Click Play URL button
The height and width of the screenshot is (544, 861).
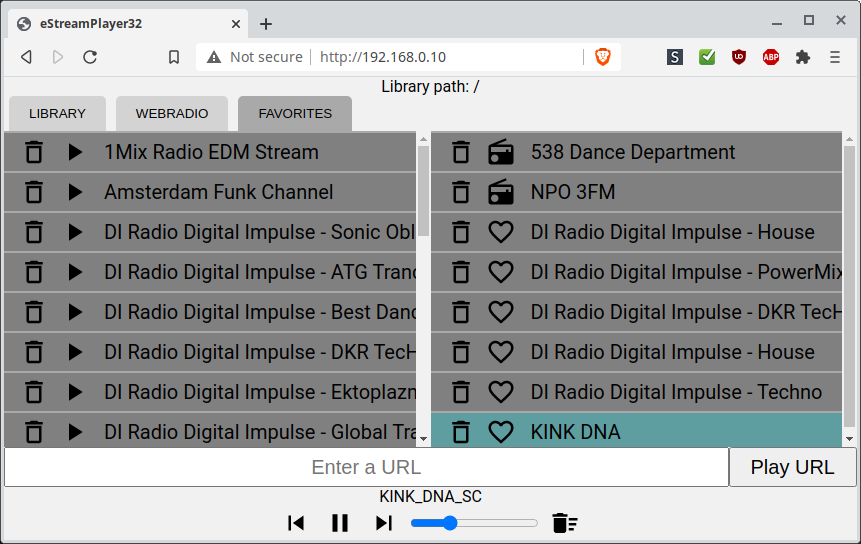792,467
